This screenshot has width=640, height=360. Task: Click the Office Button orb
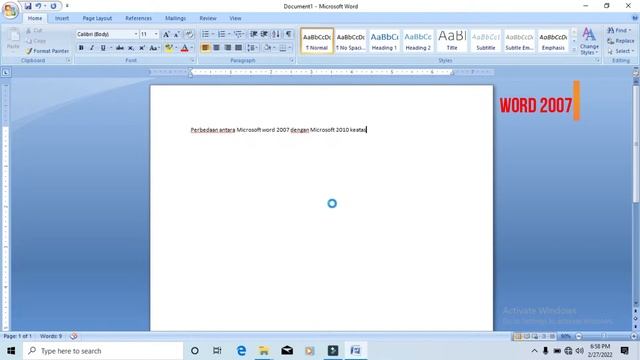click(x=10, y=10)
